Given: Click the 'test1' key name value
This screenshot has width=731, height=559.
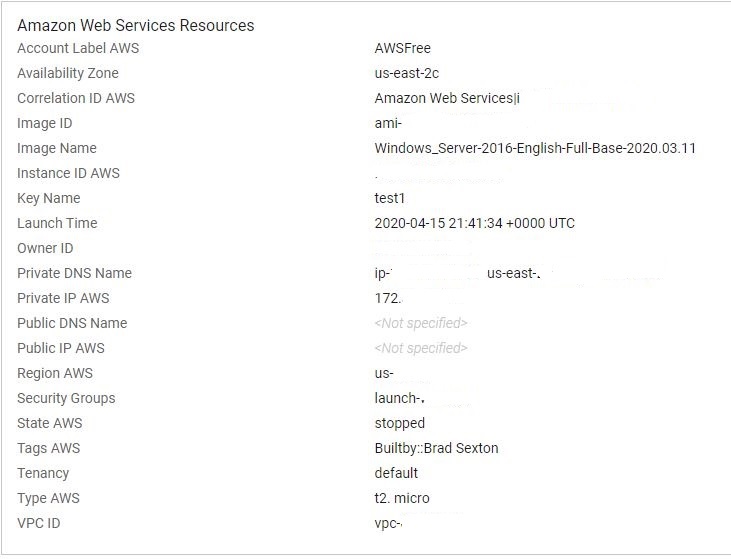Looking at the screenshot, I should coord(389,198).
